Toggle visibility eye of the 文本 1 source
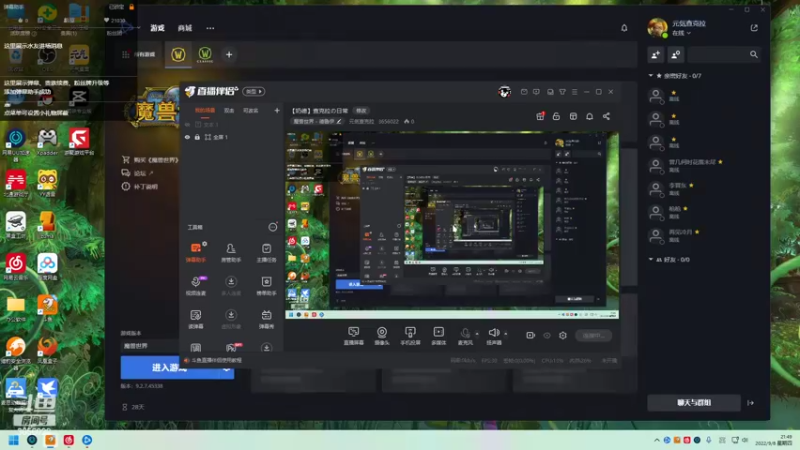This screenshot has height=450, width=800. point(187,124)
